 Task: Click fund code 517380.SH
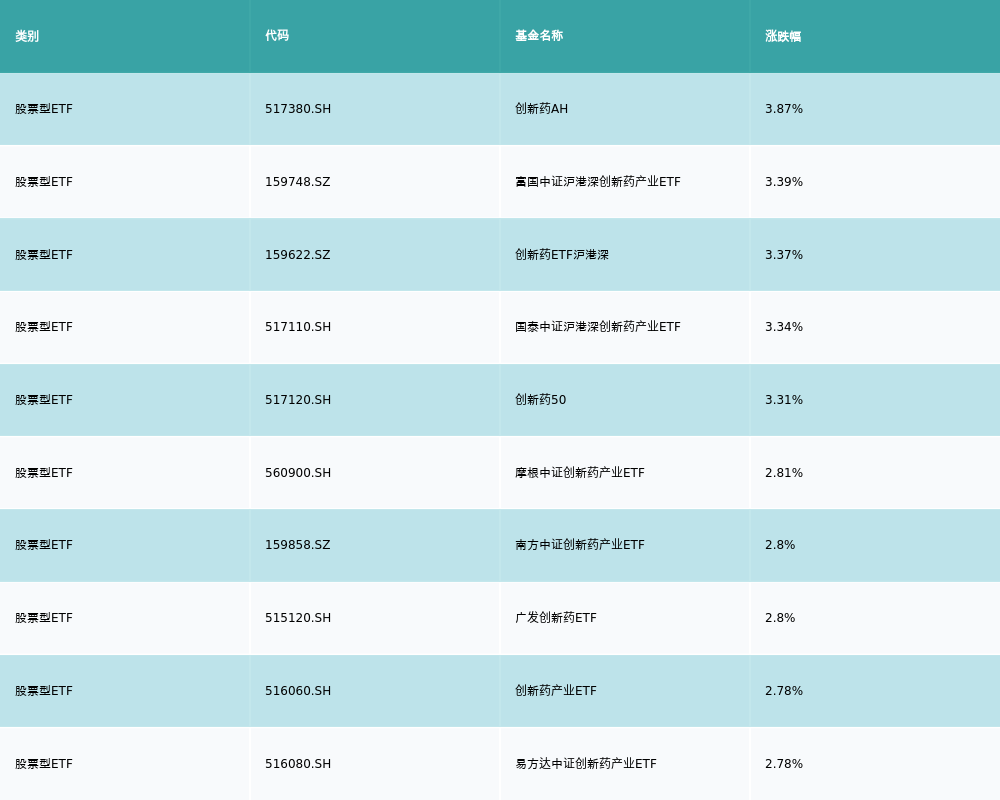coord(298,109)
